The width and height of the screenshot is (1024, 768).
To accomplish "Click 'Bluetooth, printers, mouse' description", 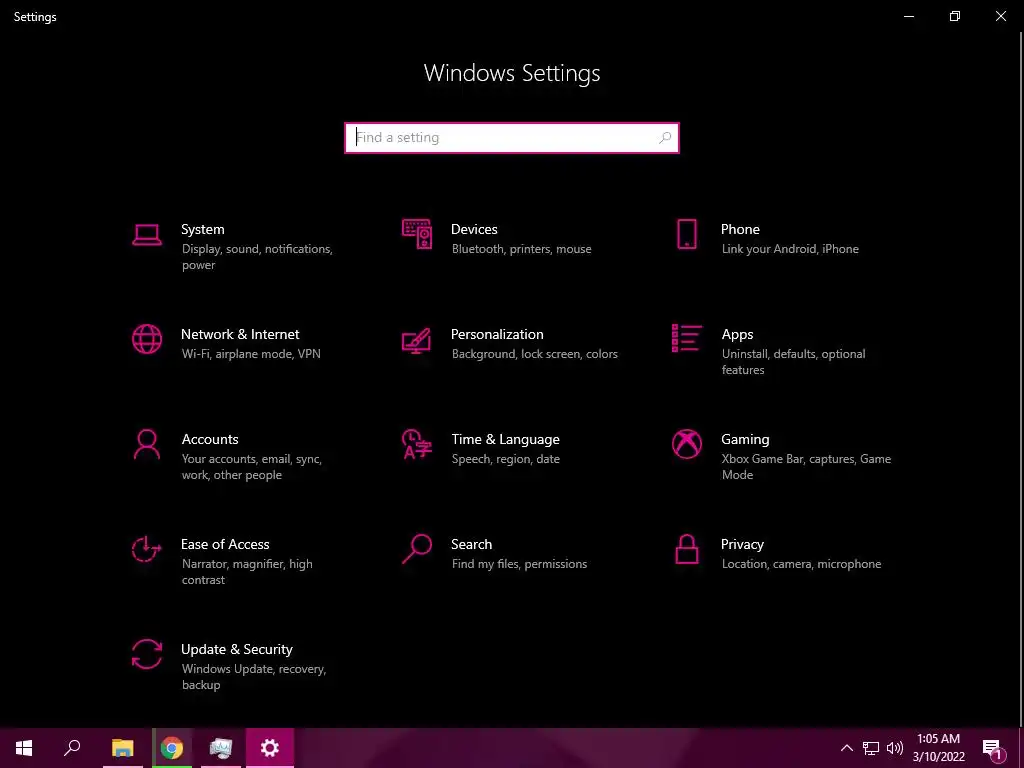I will click(x=521, y=249).
